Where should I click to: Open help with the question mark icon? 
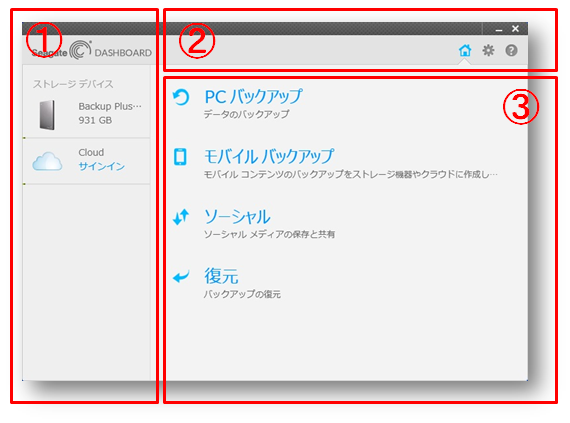511,50
